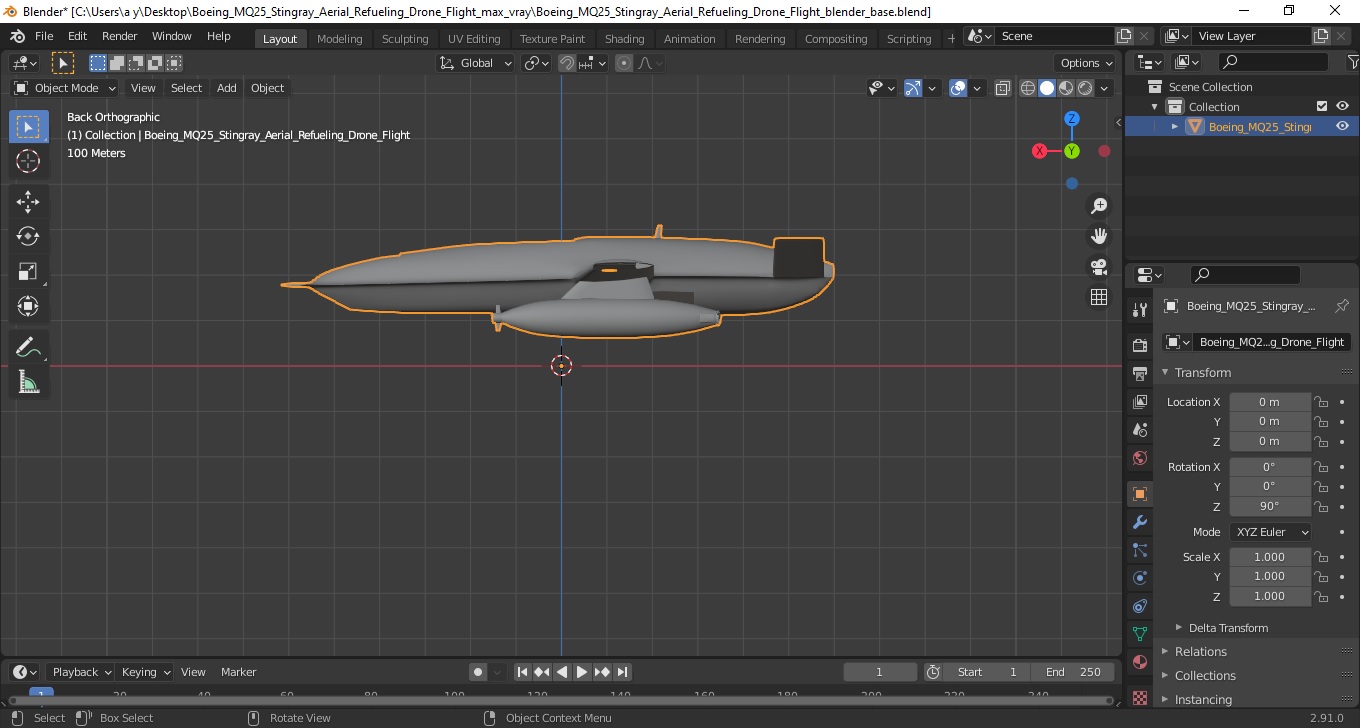The width and height of the screenshot is (1360, 728).
Task: Open the Object Constraints properties tab
Action: 1139,606
